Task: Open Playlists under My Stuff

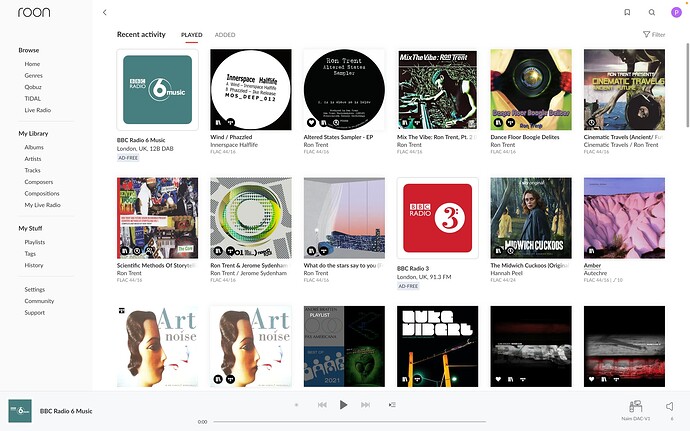Action: point(35,242)
